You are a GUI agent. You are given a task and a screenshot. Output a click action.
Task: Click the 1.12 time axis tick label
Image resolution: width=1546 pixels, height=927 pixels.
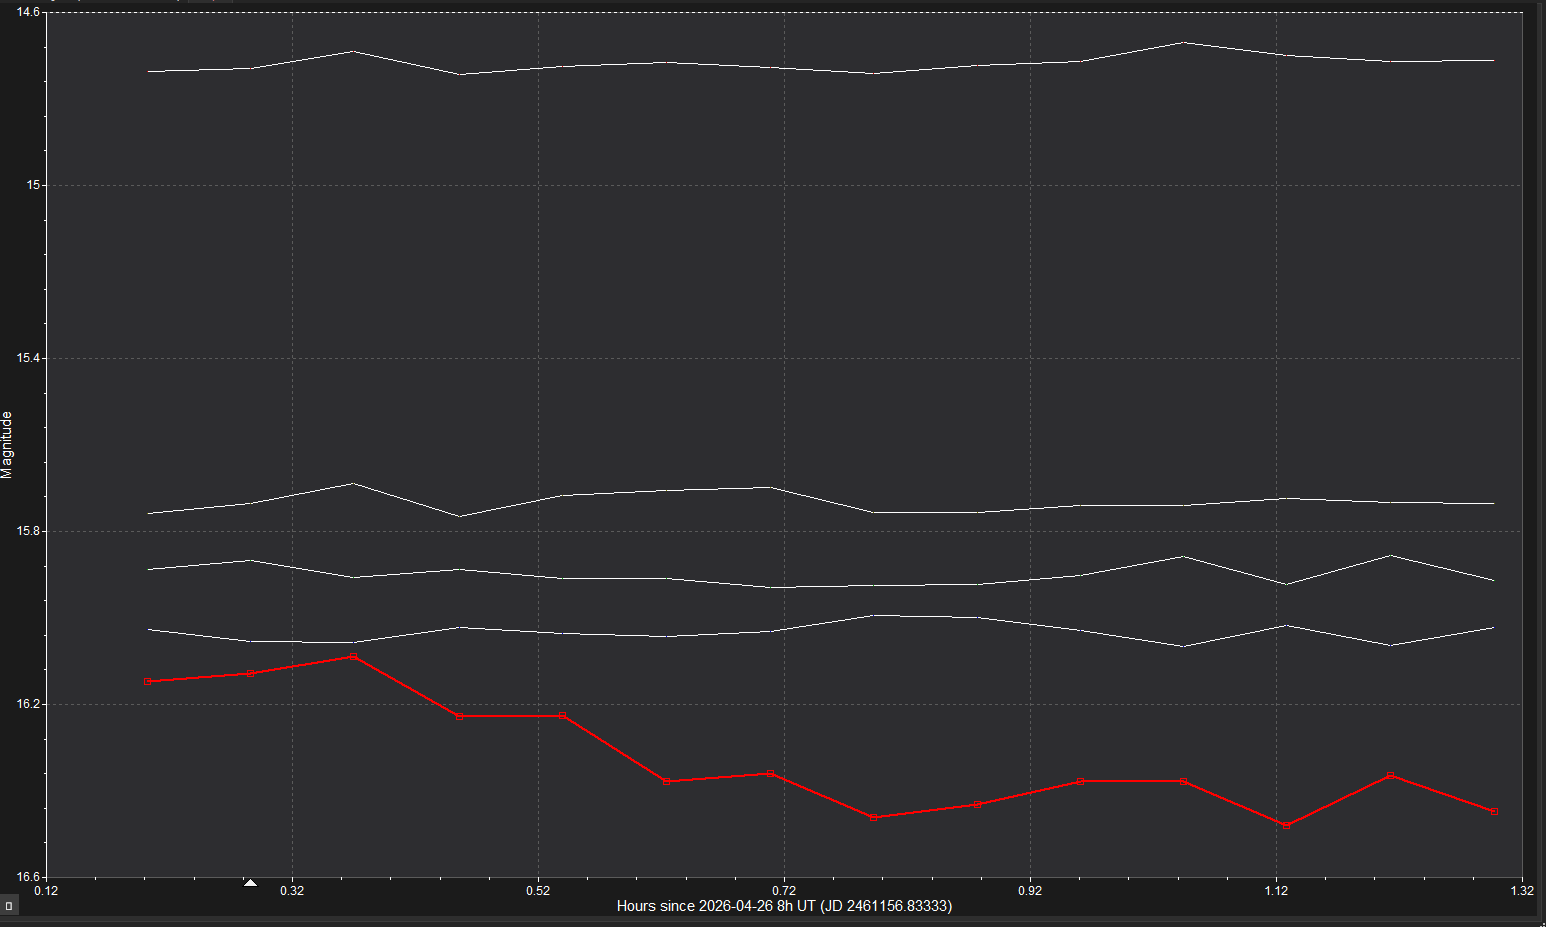pyautogui.click(x=1276, y=890)
